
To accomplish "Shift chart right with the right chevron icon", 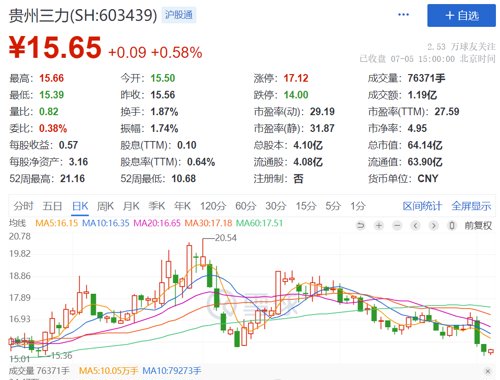I will coord(433,226).
